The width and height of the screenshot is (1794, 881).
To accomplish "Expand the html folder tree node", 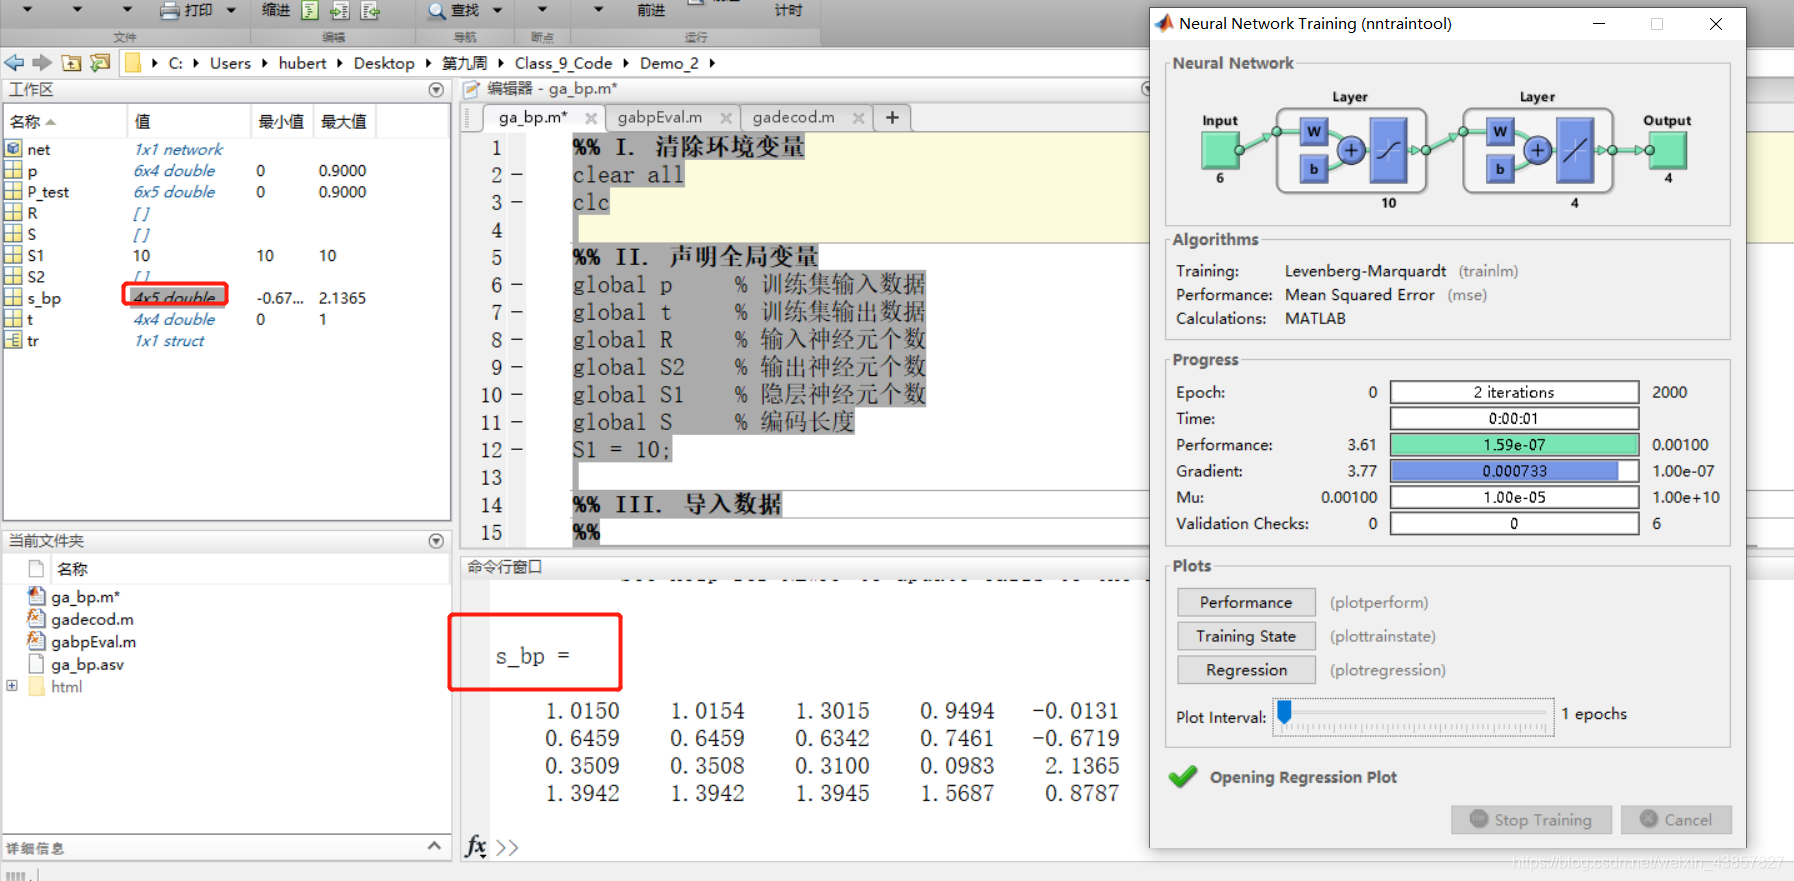I will pos(12,686).
